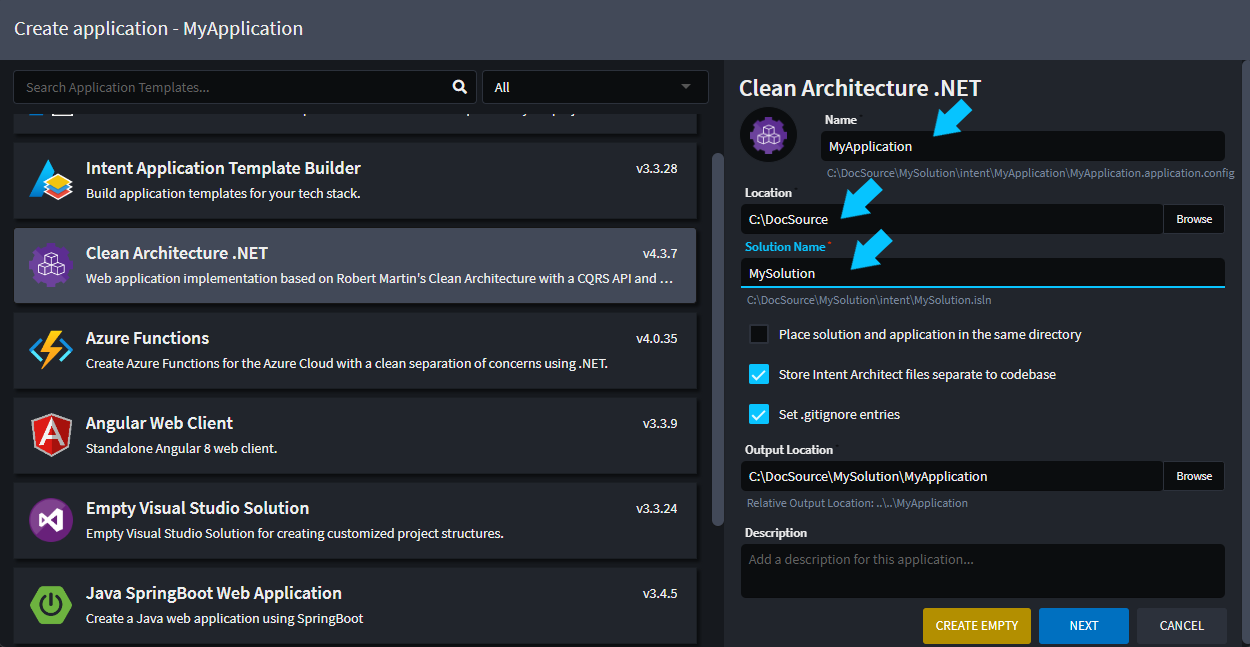Click version label v3.3.9
The height and width of the screenshot is (647, 1250).
(660, 424)
